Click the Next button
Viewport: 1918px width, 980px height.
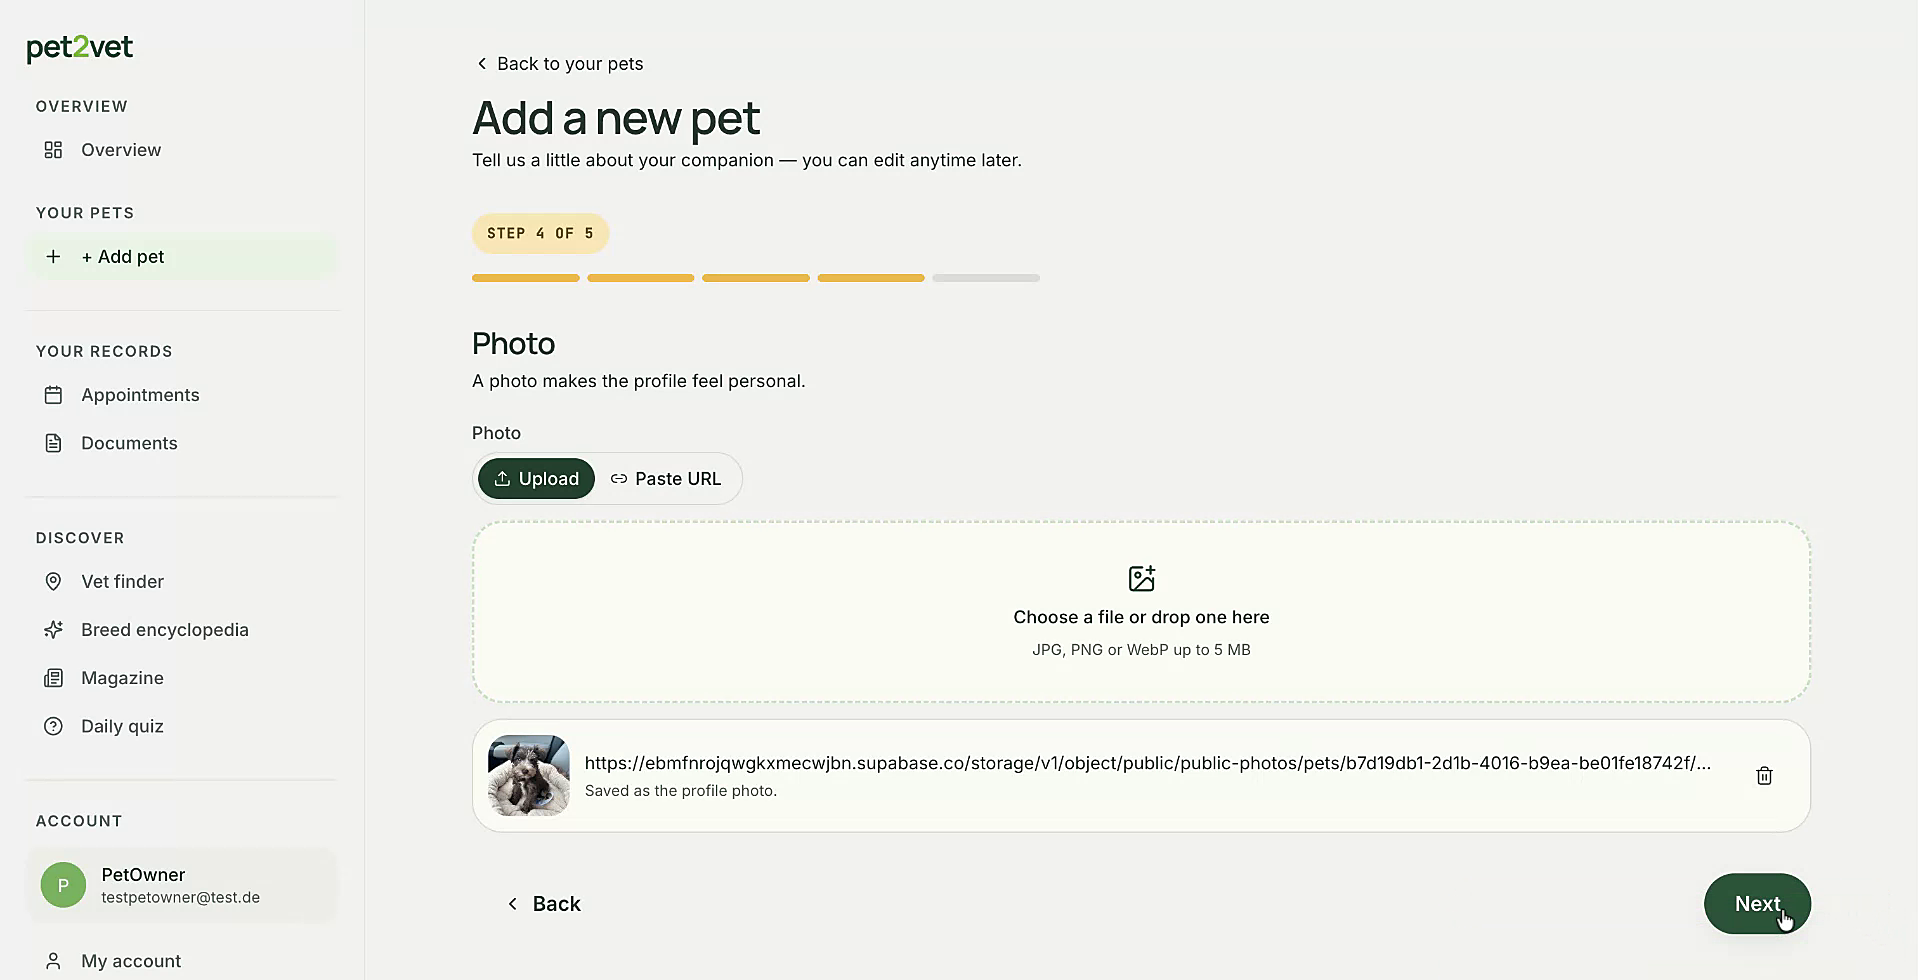click(1757, 904)
